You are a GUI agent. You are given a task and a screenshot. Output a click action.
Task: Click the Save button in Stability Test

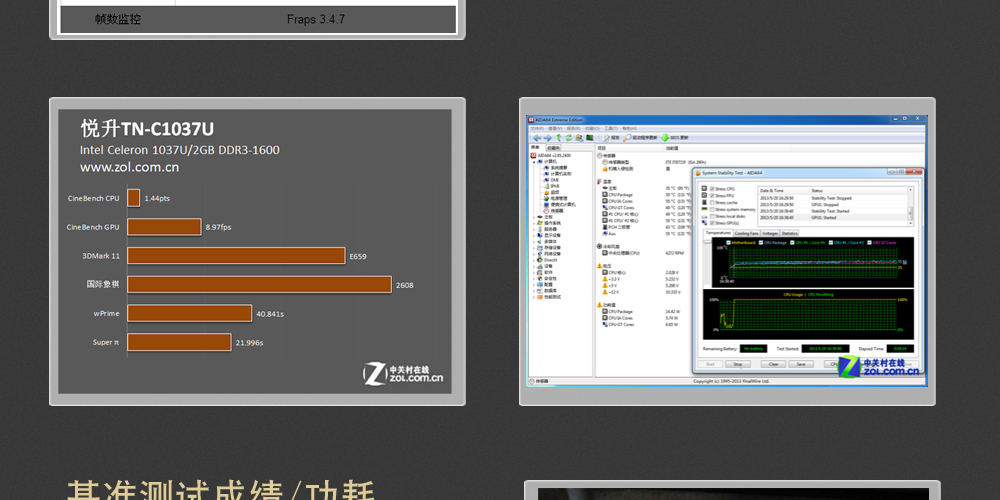pyautogui.click(x=801, y=364)
